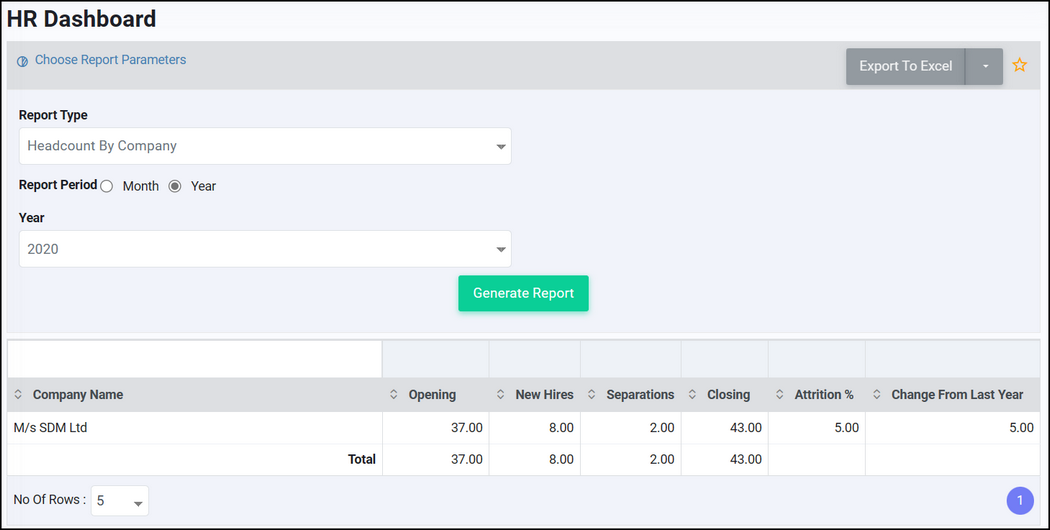Sort by Company Name column arrows
The width and height of the screenshot is (1050, 530).
[18, 395]
